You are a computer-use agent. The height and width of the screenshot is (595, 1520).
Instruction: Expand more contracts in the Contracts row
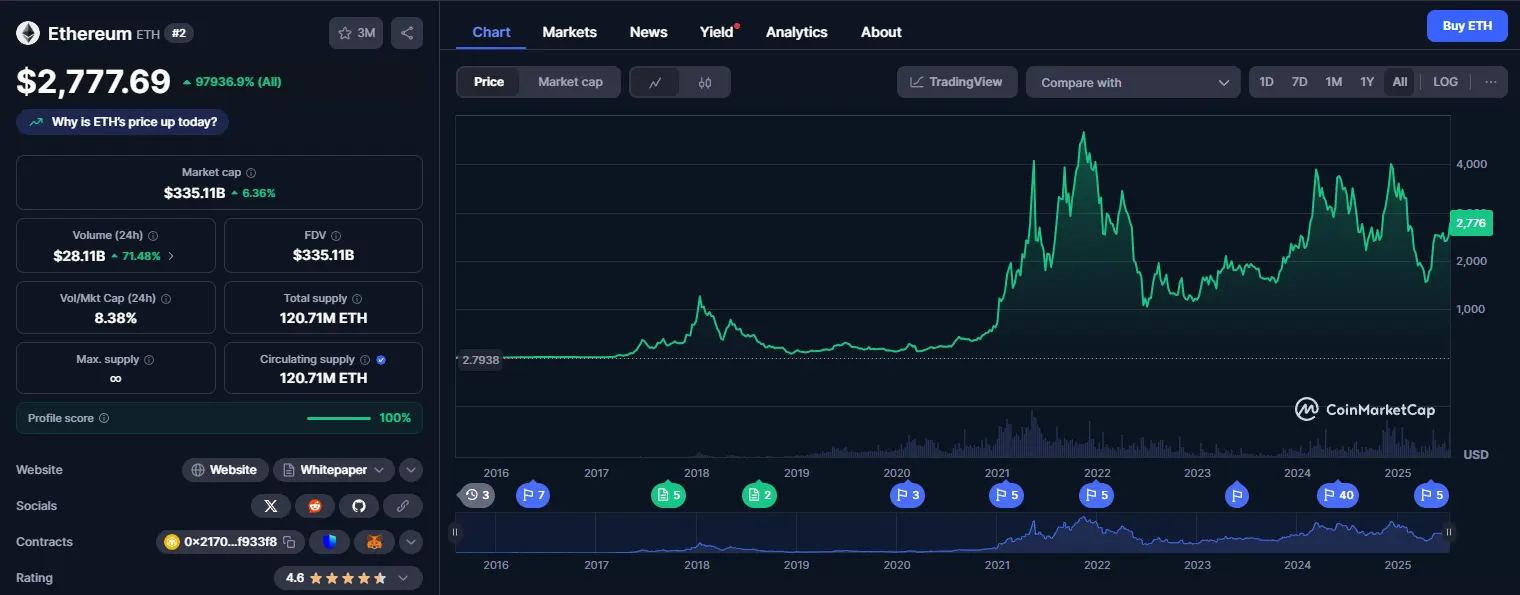click(x=411, y=542)
